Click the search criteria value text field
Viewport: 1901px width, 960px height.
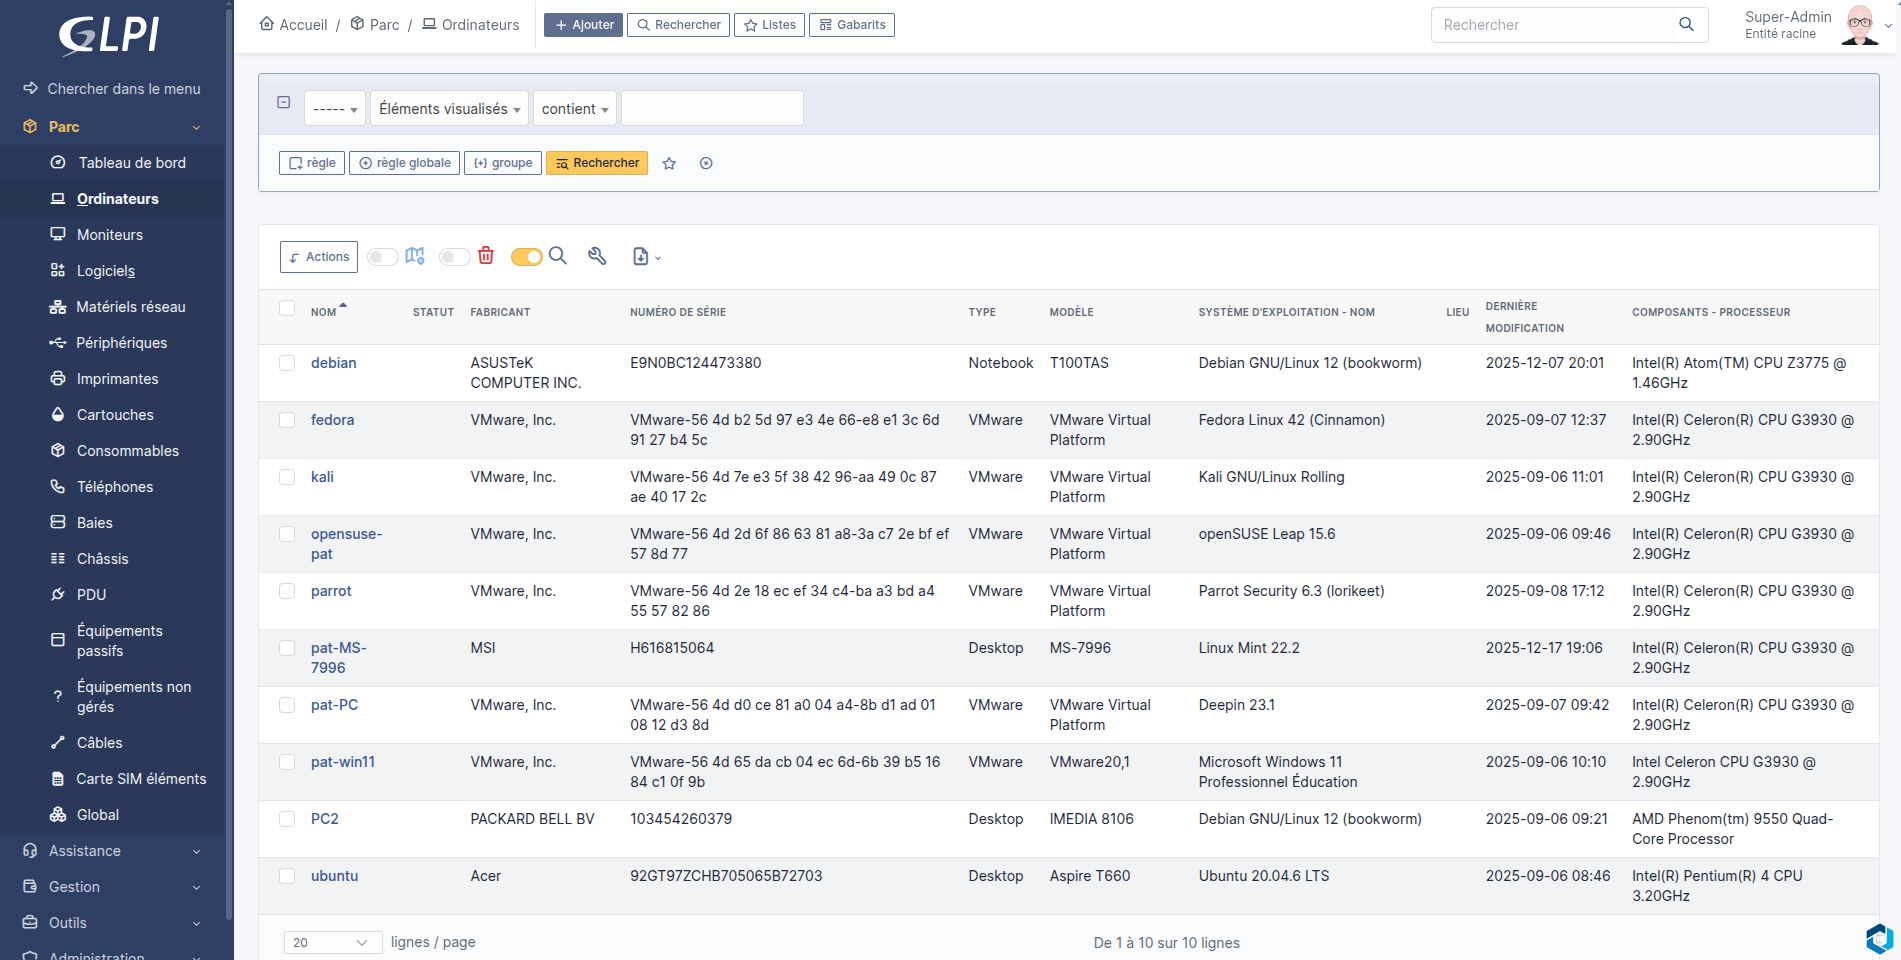coord(712,109)
